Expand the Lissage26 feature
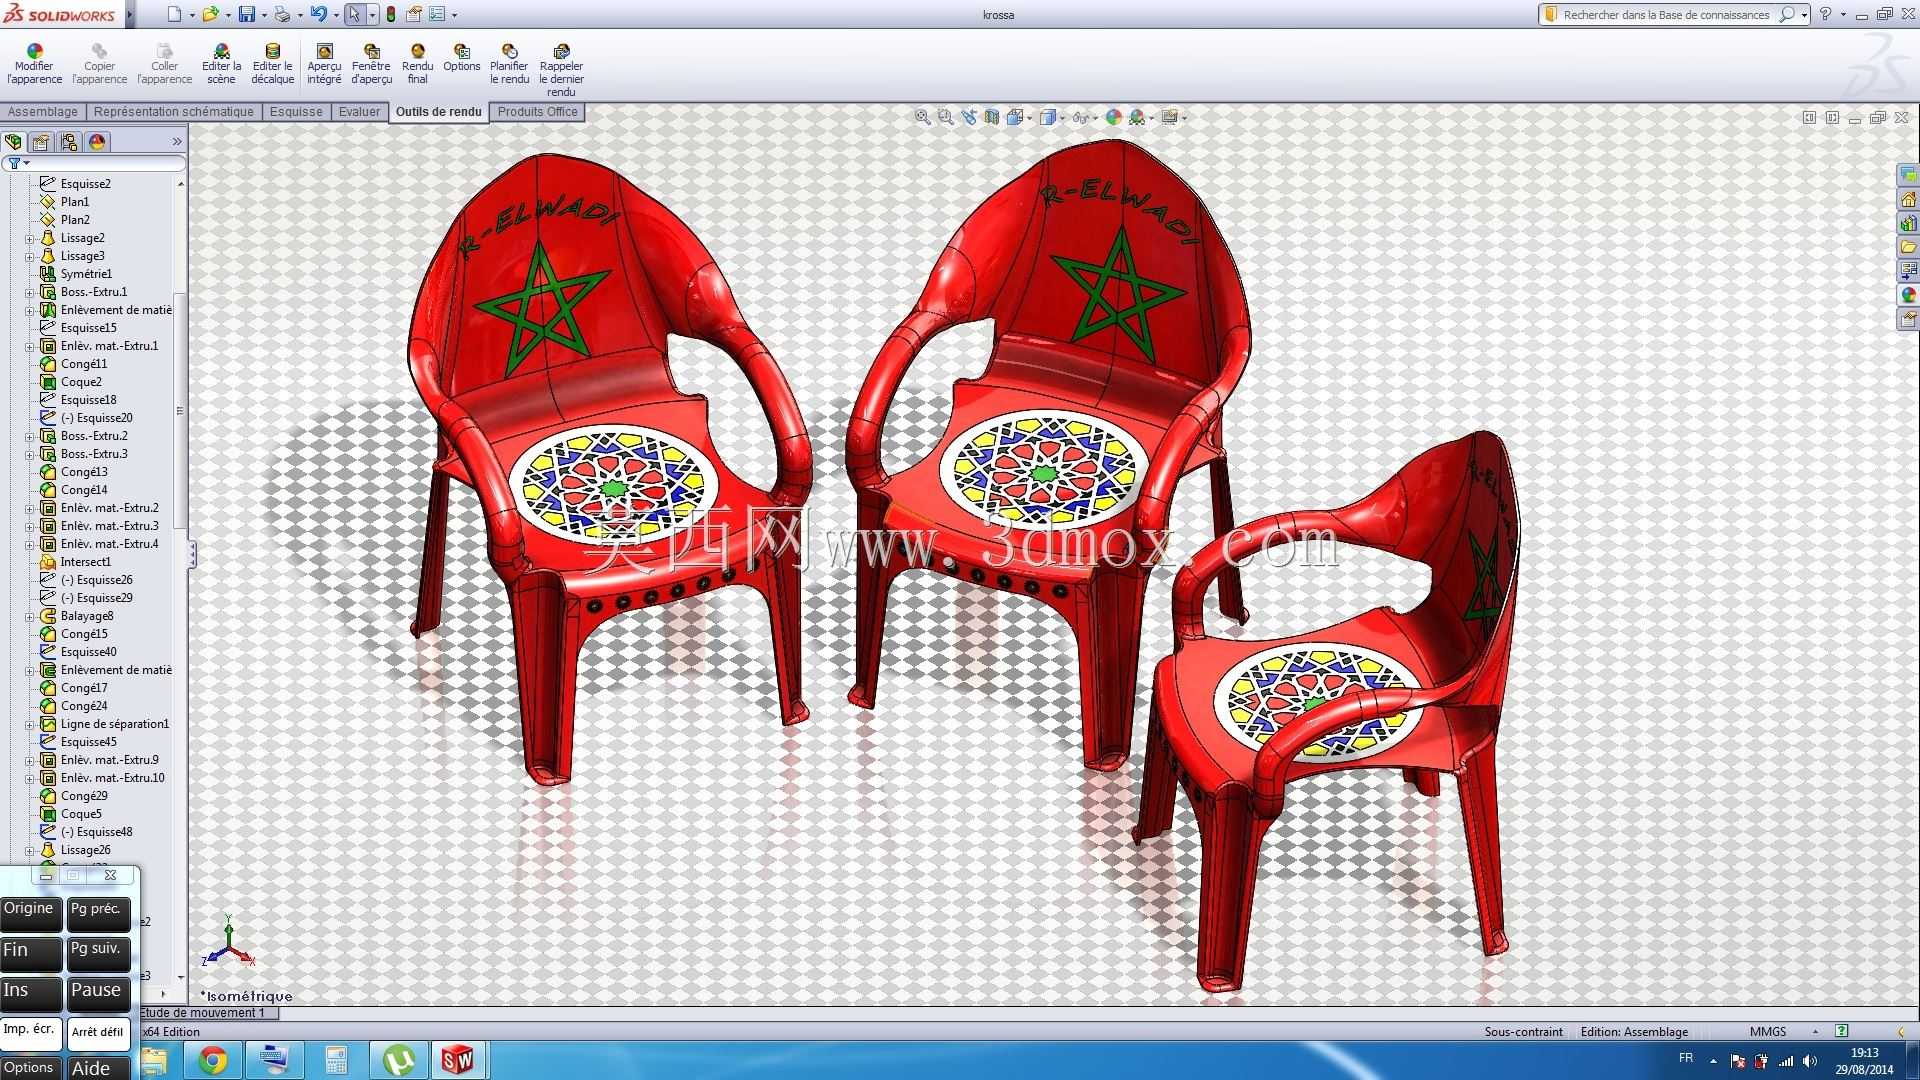 tap(30, 850)
